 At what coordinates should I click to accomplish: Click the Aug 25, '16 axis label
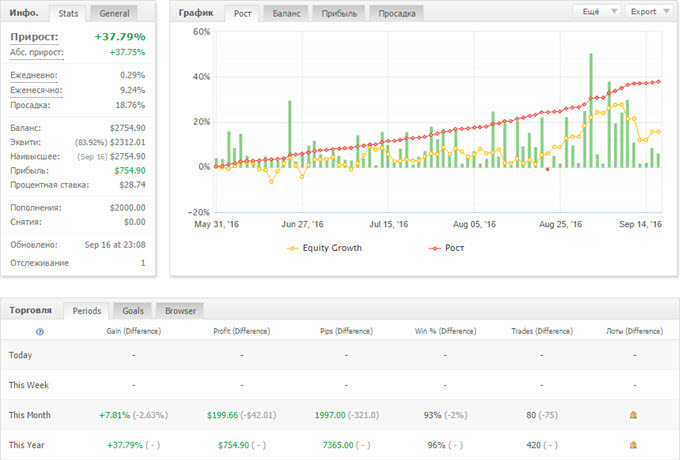pos(560,224)
